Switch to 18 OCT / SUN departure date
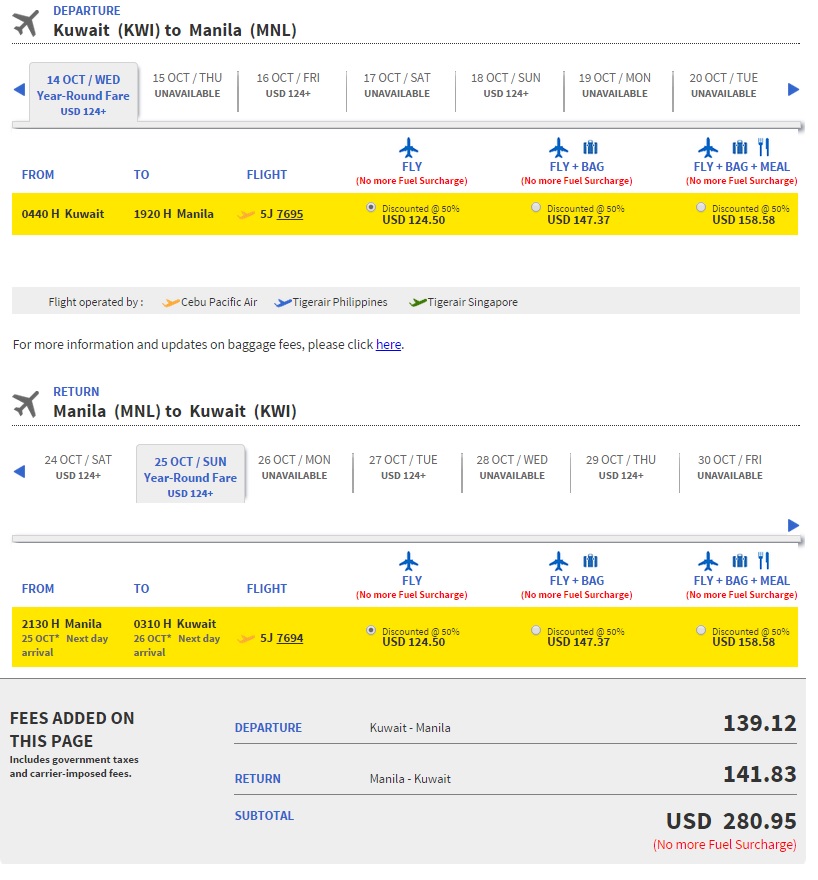This screenshot has width=818, height=880. click(505, 85)
